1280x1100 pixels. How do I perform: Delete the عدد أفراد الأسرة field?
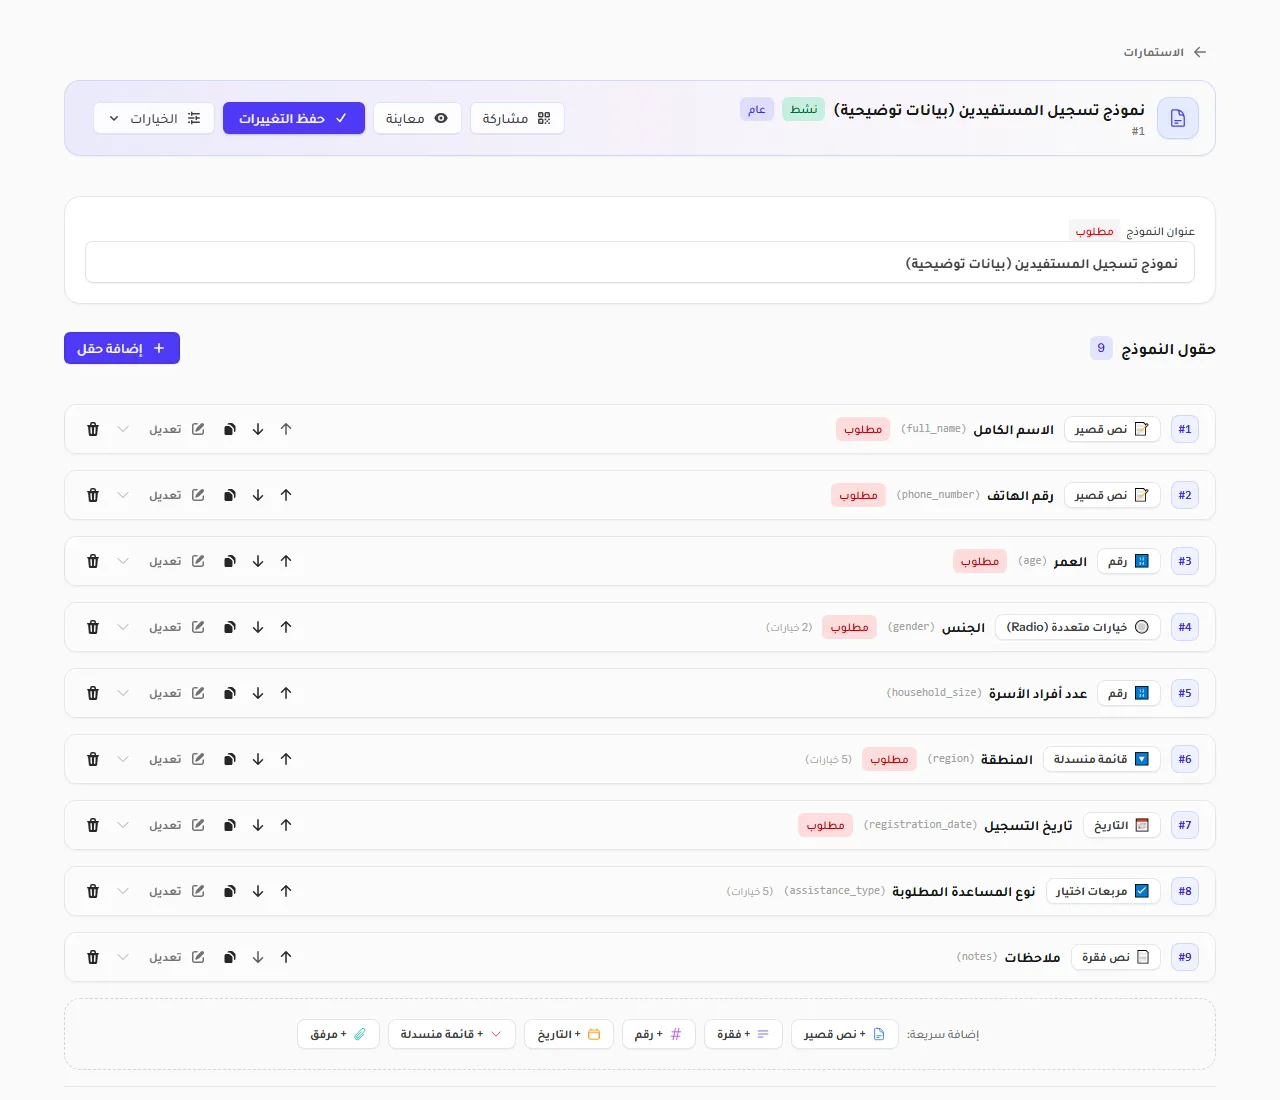(x=93, y=693)
